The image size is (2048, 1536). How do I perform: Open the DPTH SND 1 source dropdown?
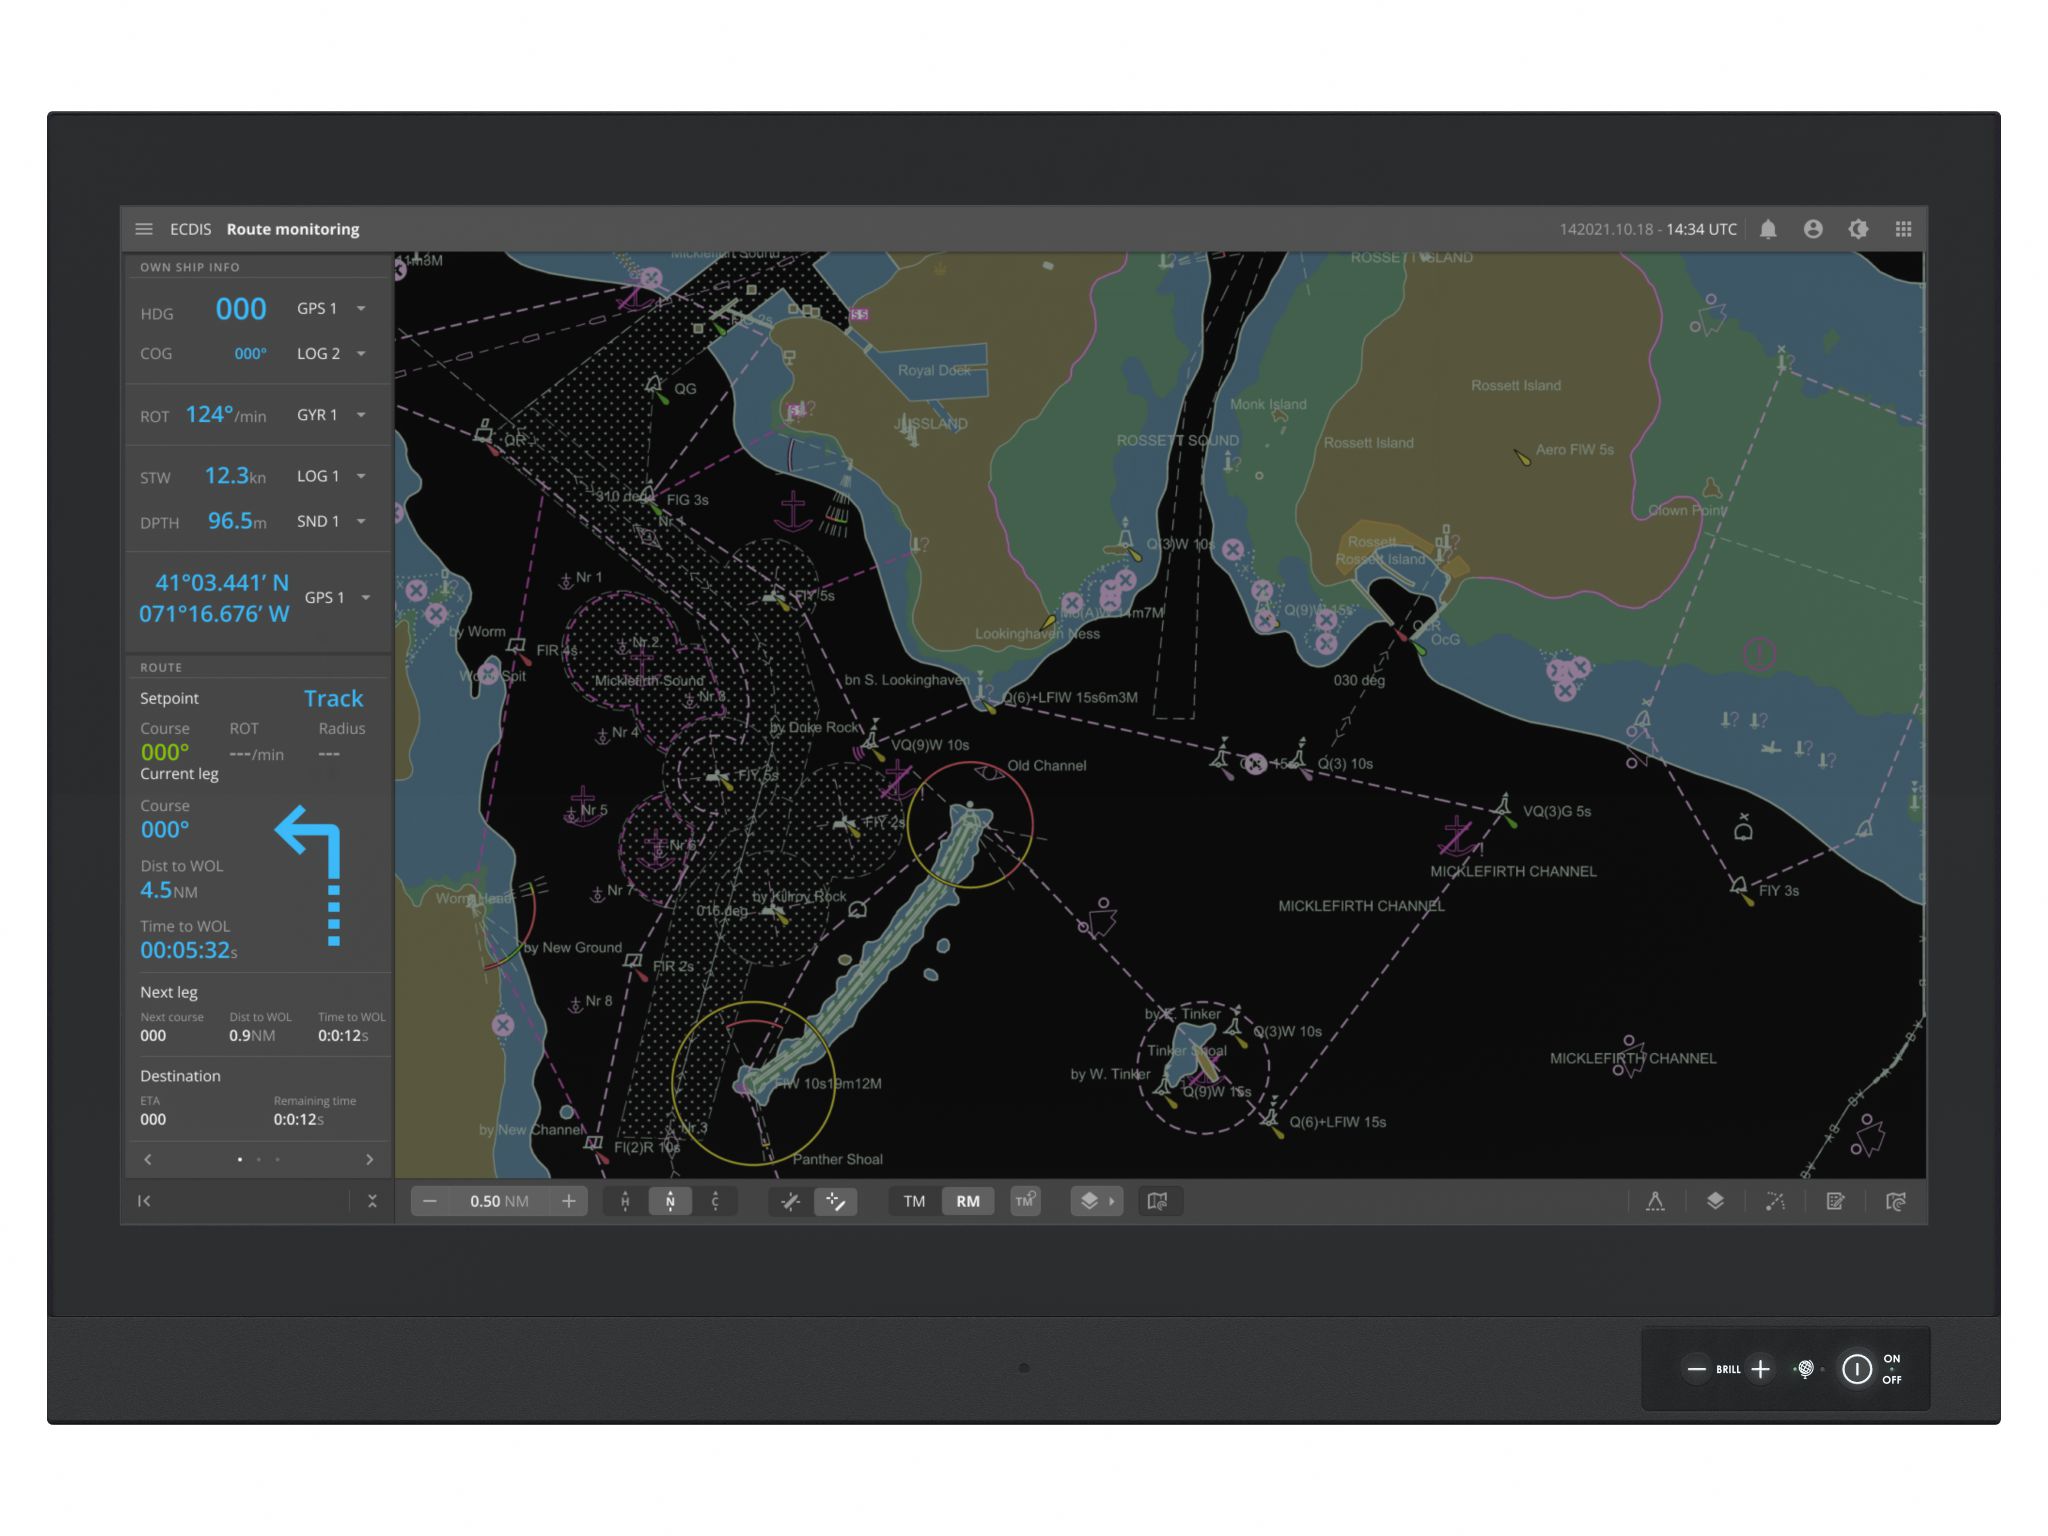(x=361, y=521)
